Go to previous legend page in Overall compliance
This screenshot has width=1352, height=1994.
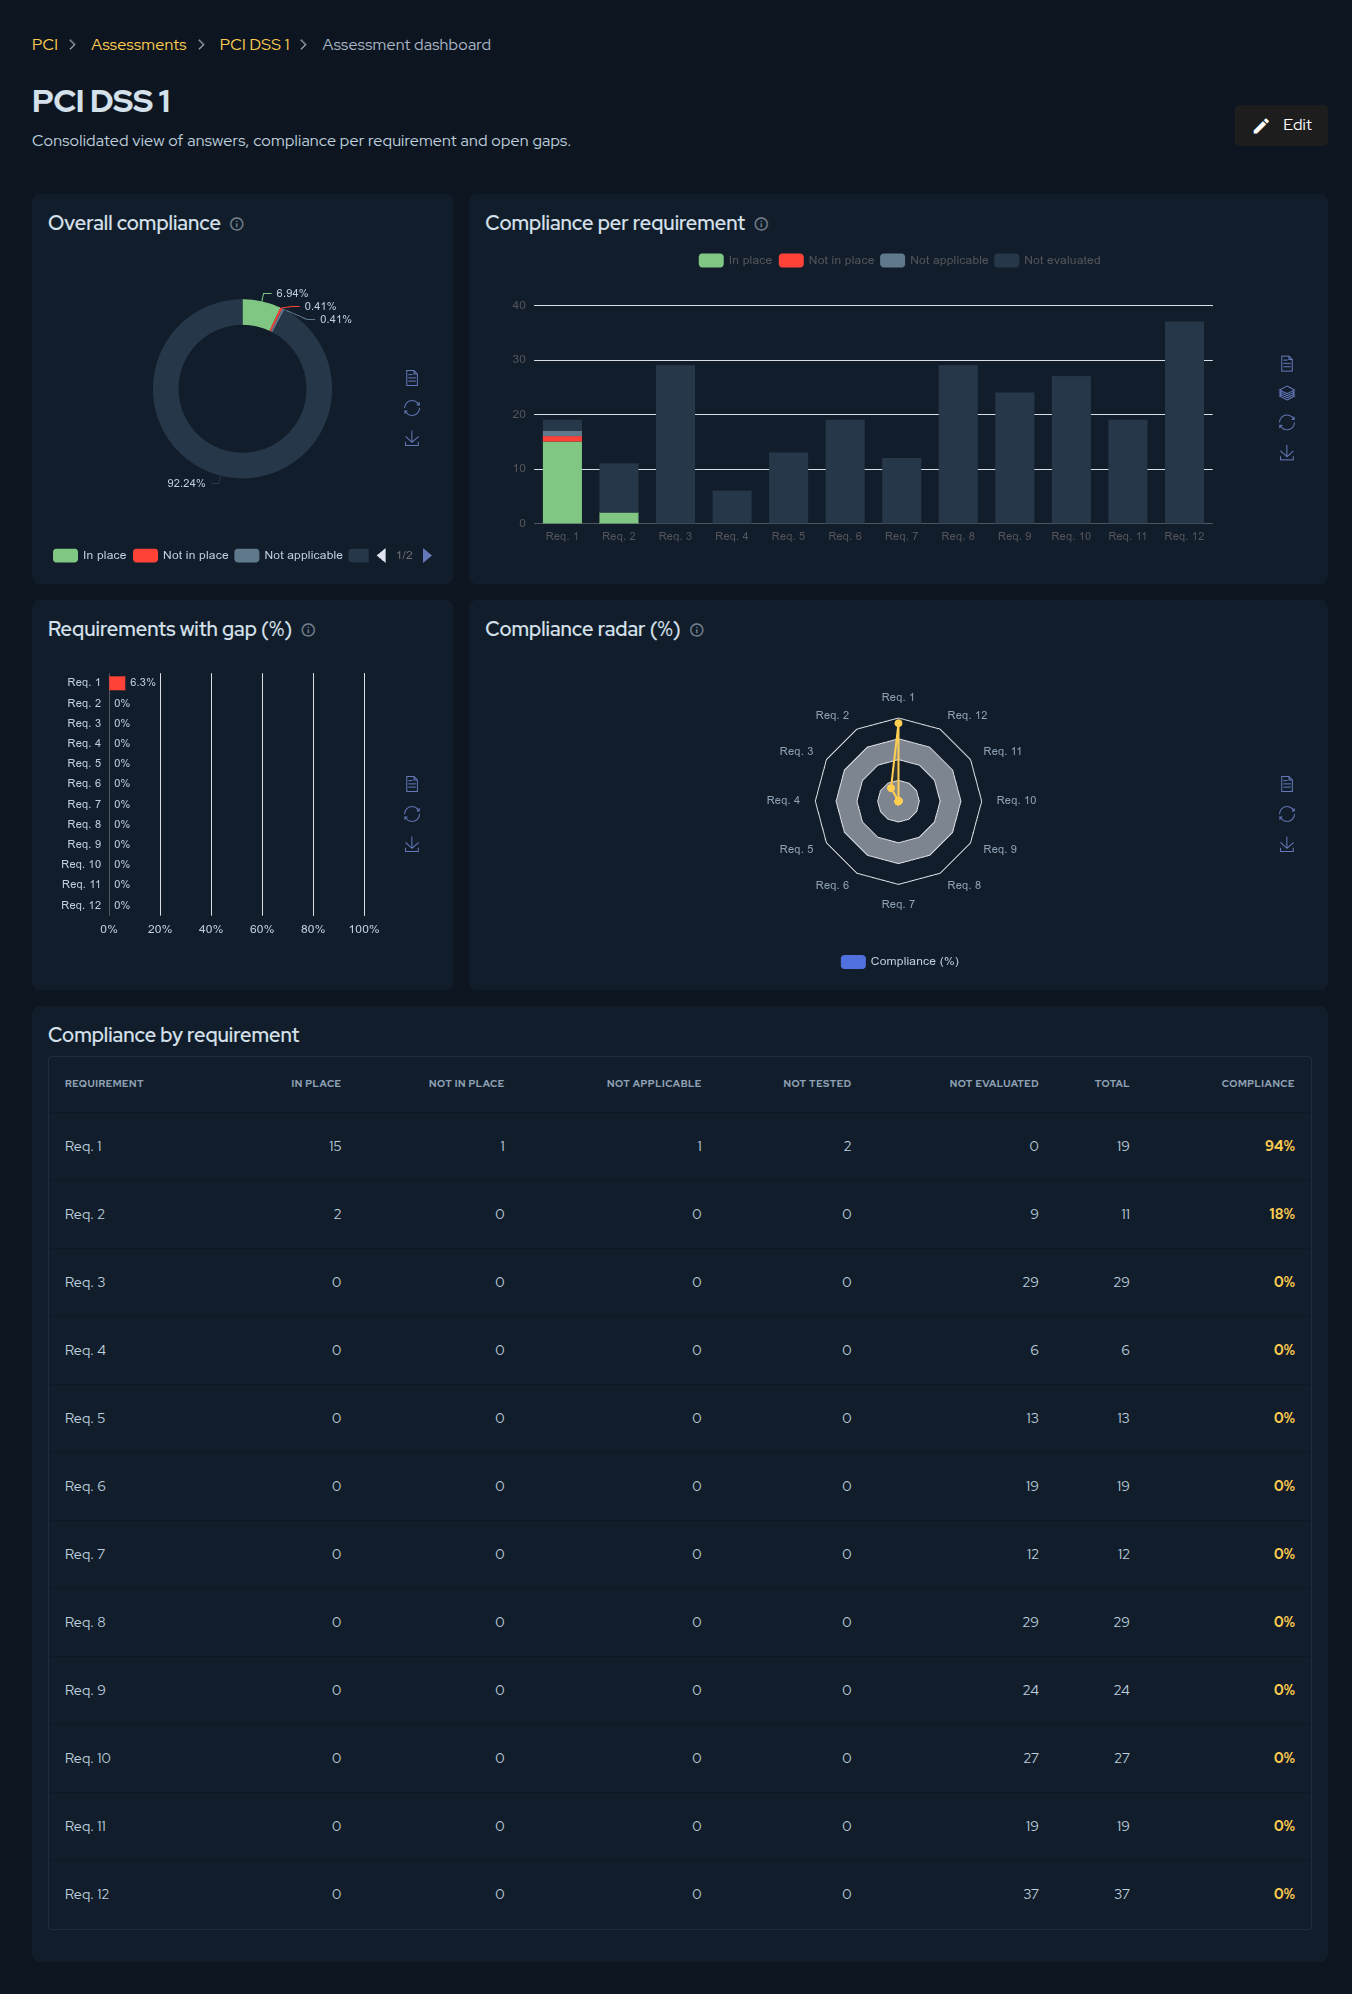(381, 555)
